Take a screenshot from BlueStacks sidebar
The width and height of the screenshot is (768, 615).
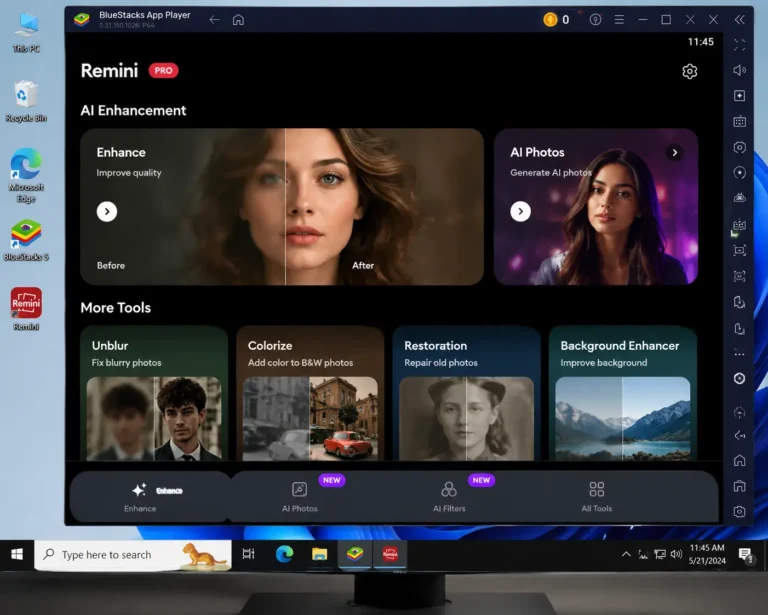[740, 251]
